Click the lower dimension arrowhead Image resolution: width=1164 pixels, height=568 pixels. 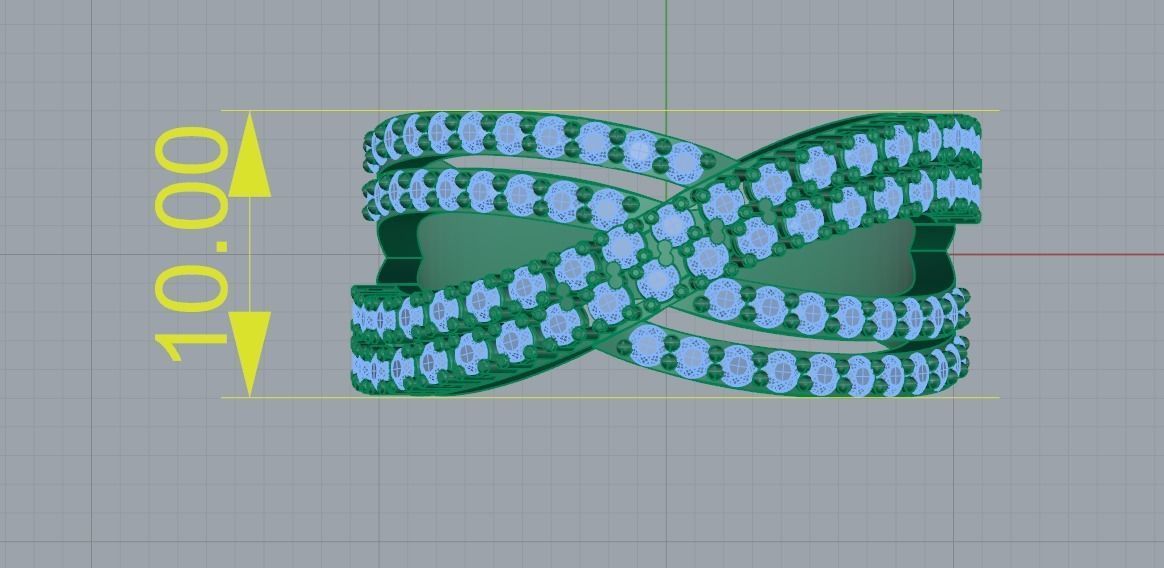[249, 353]
